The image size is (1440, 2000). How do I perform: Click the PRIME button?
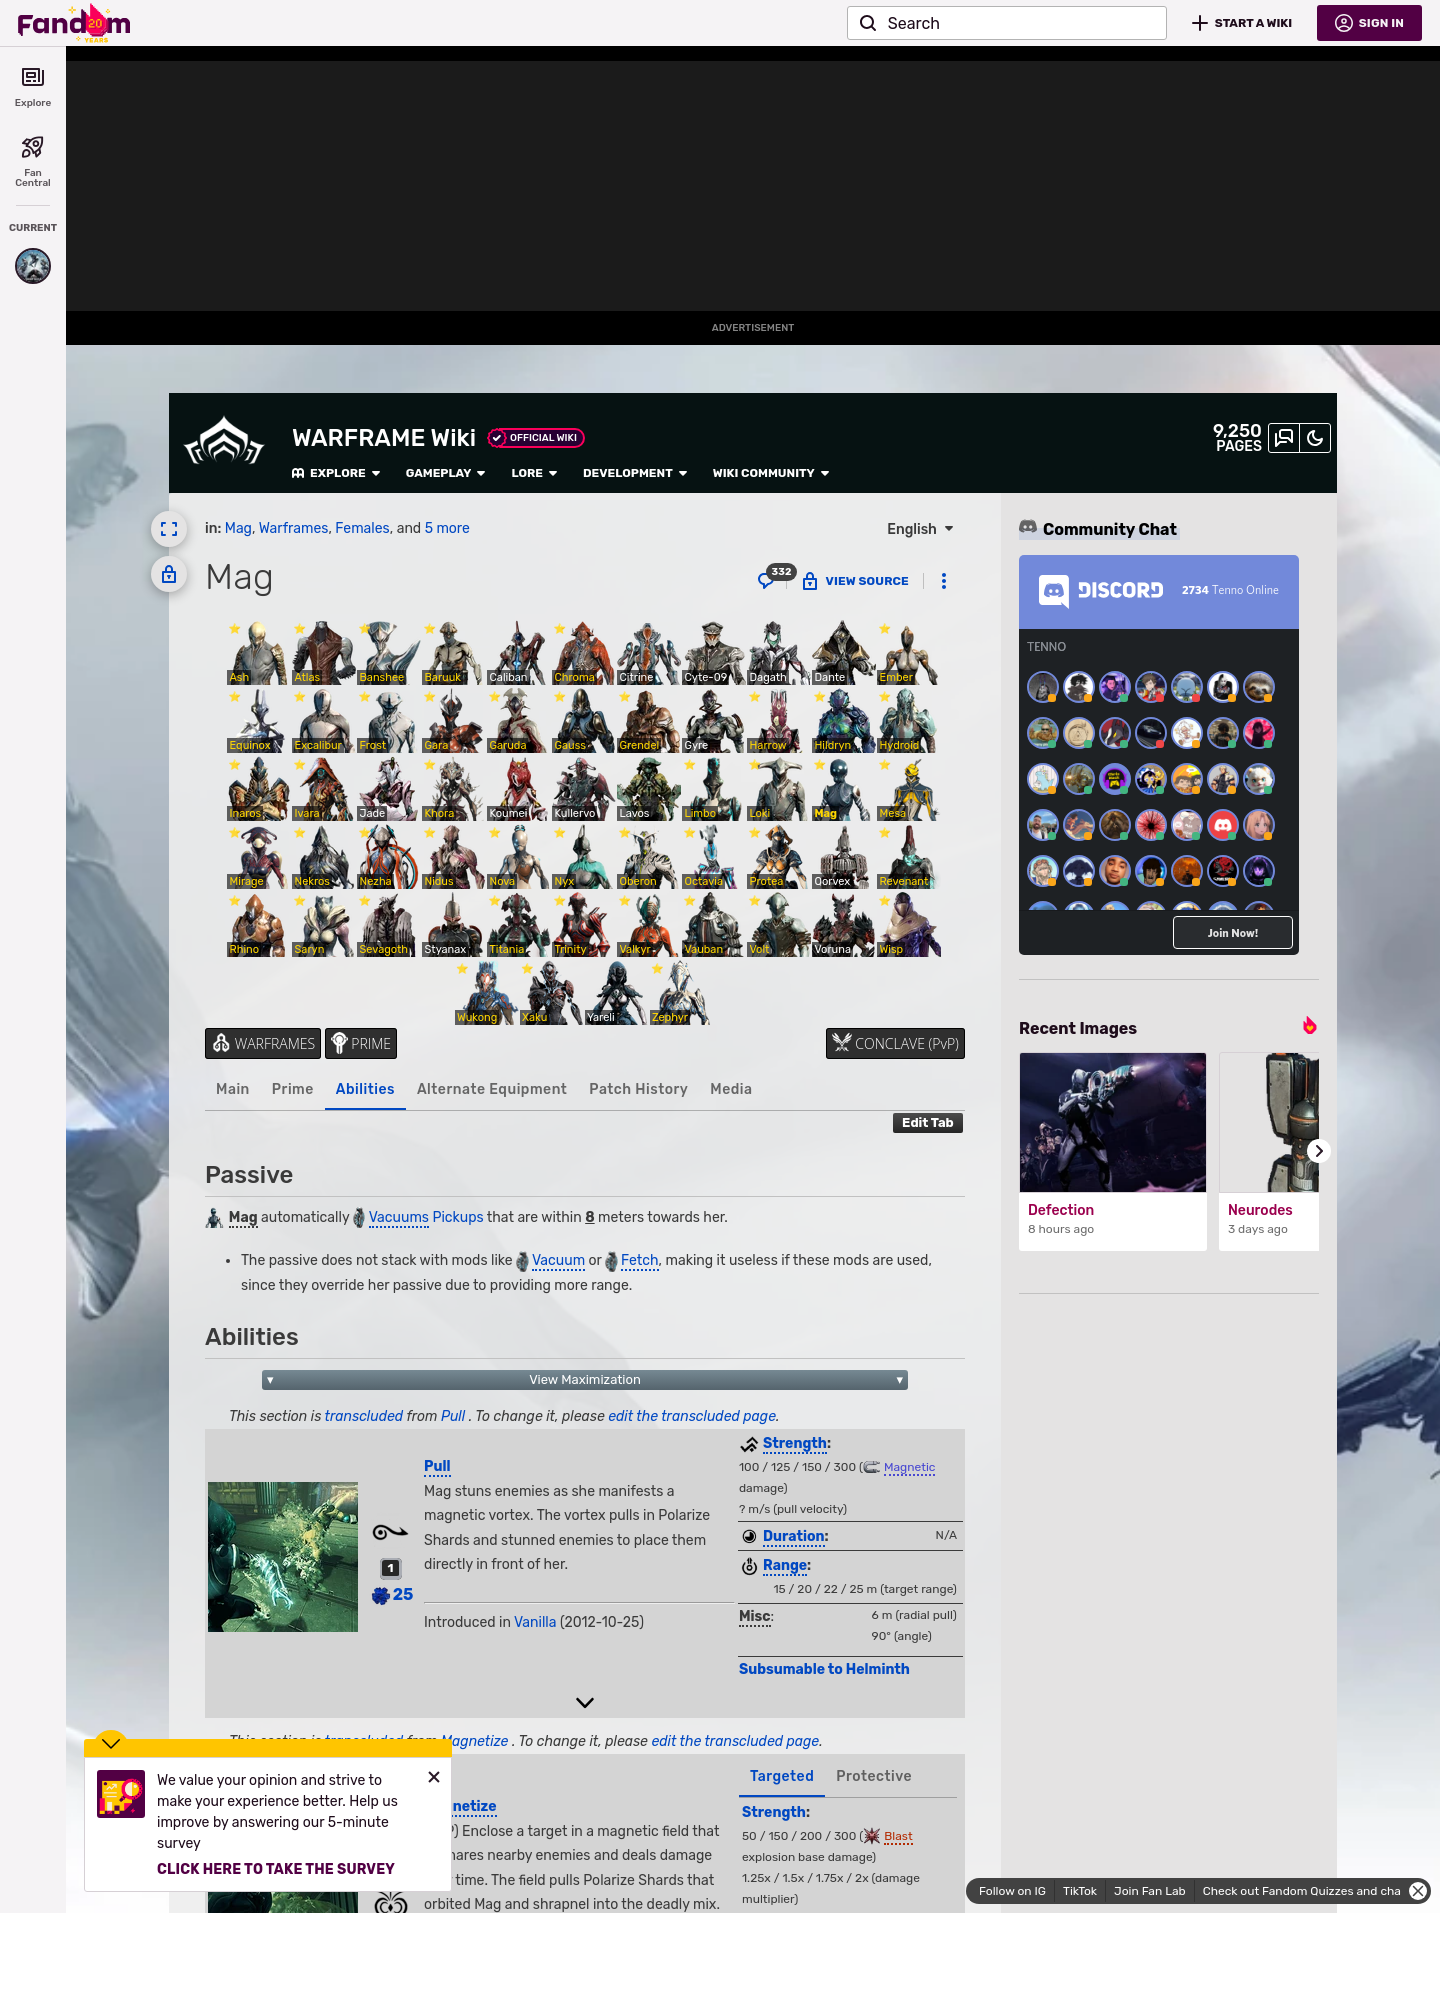click(361, 1043)
